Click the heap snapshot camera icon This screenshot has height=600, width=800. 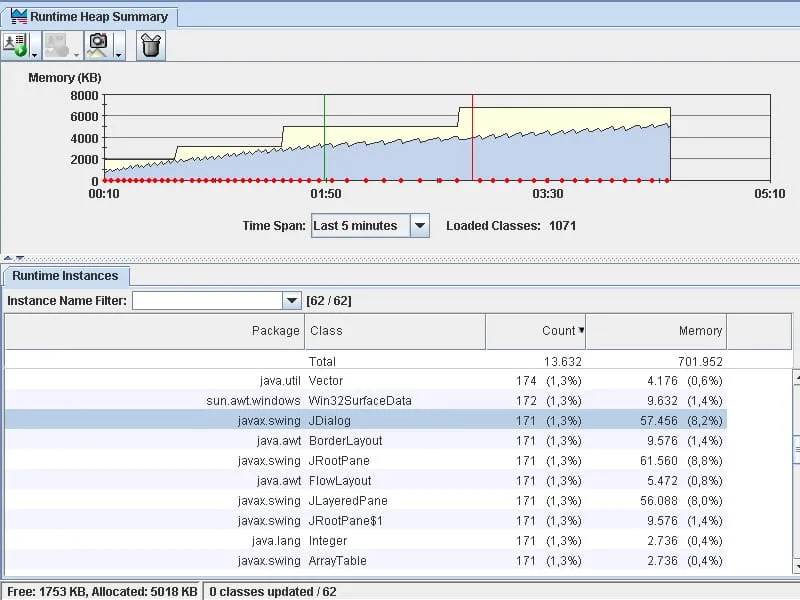(98, 45)
